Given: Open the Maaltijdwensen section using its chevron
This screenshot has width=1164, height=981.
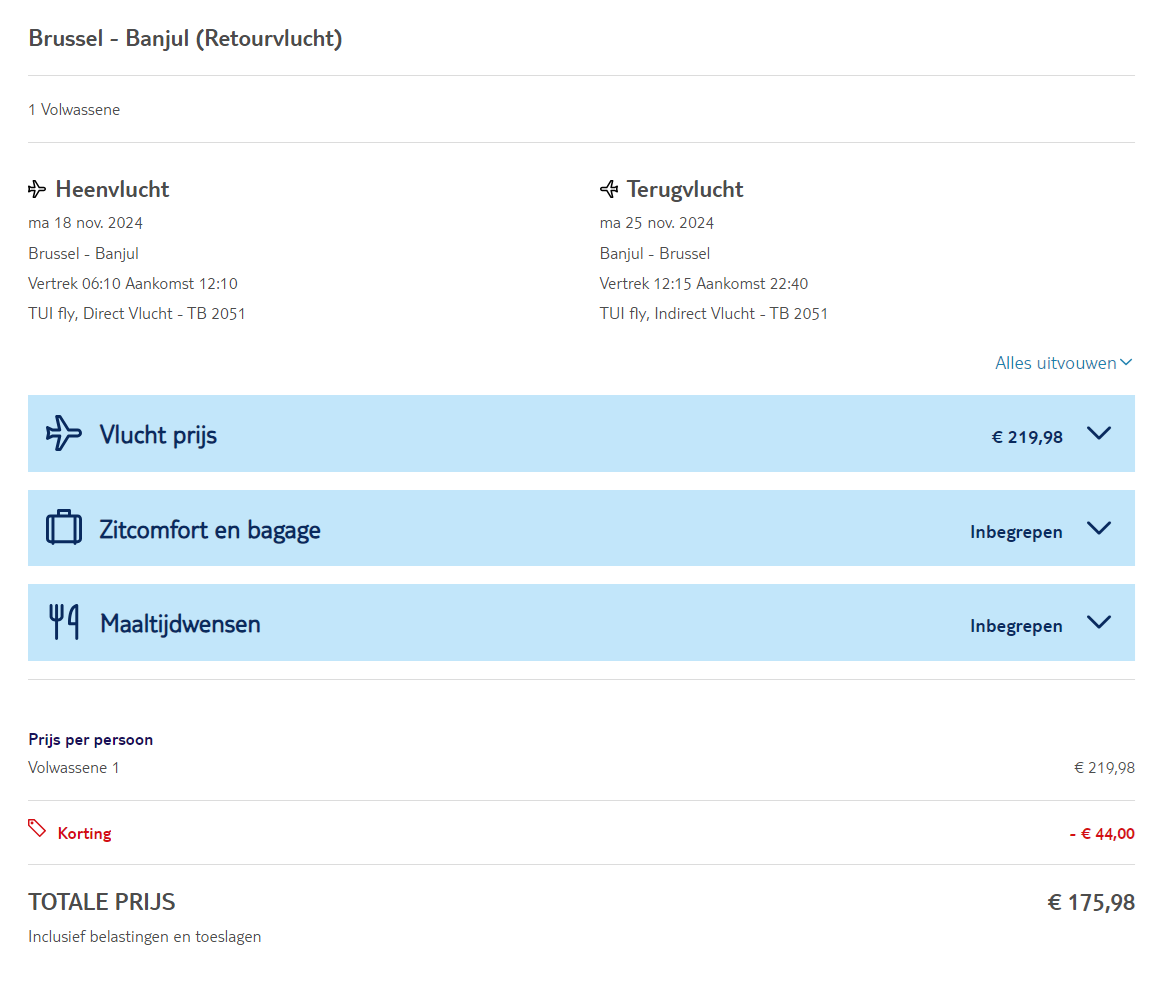Looking at the screenshot, I should pyautogui.click(x=1099, y=622).
